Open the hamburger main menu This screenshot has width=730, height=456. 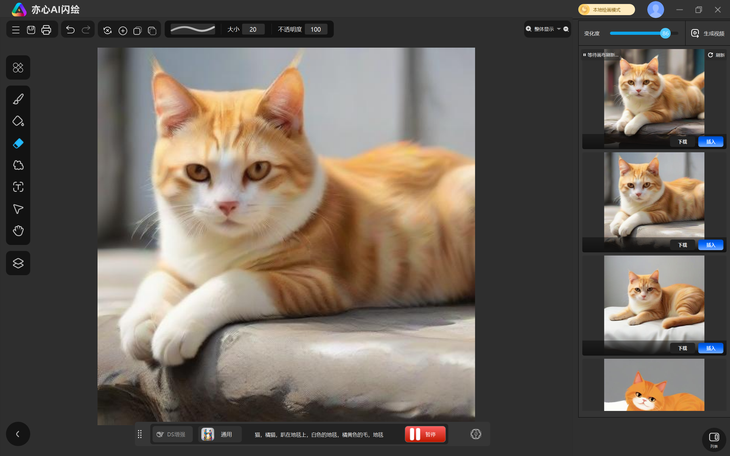point(15,30)
